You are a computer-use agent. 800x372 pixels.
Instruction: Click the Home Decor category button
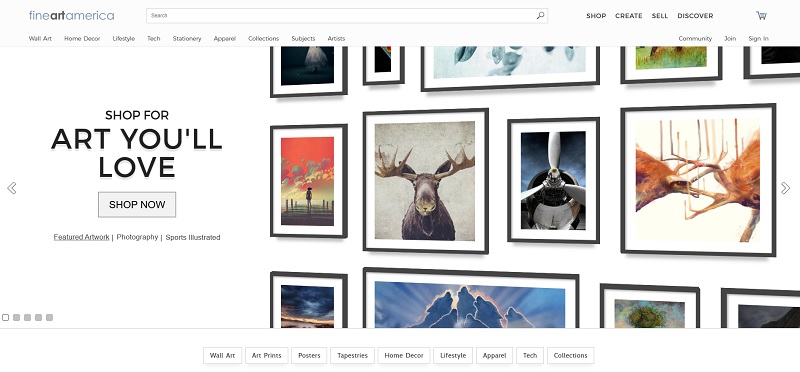tap(404, 356)
